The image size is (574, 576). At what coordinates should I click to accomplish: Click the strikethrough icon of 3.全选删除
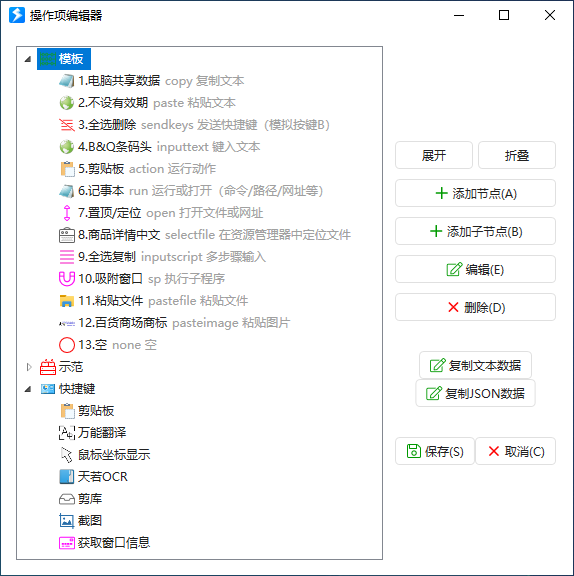click(66, 125)
